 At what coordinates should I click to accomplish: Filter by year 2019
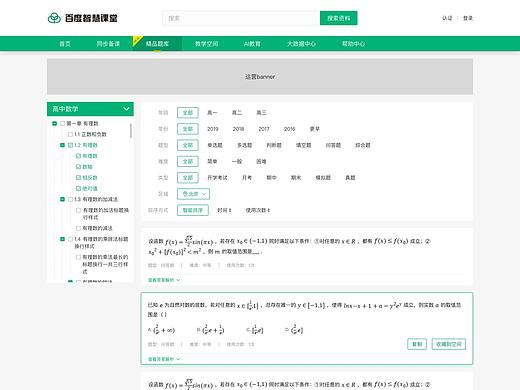(x=213, y=129)
